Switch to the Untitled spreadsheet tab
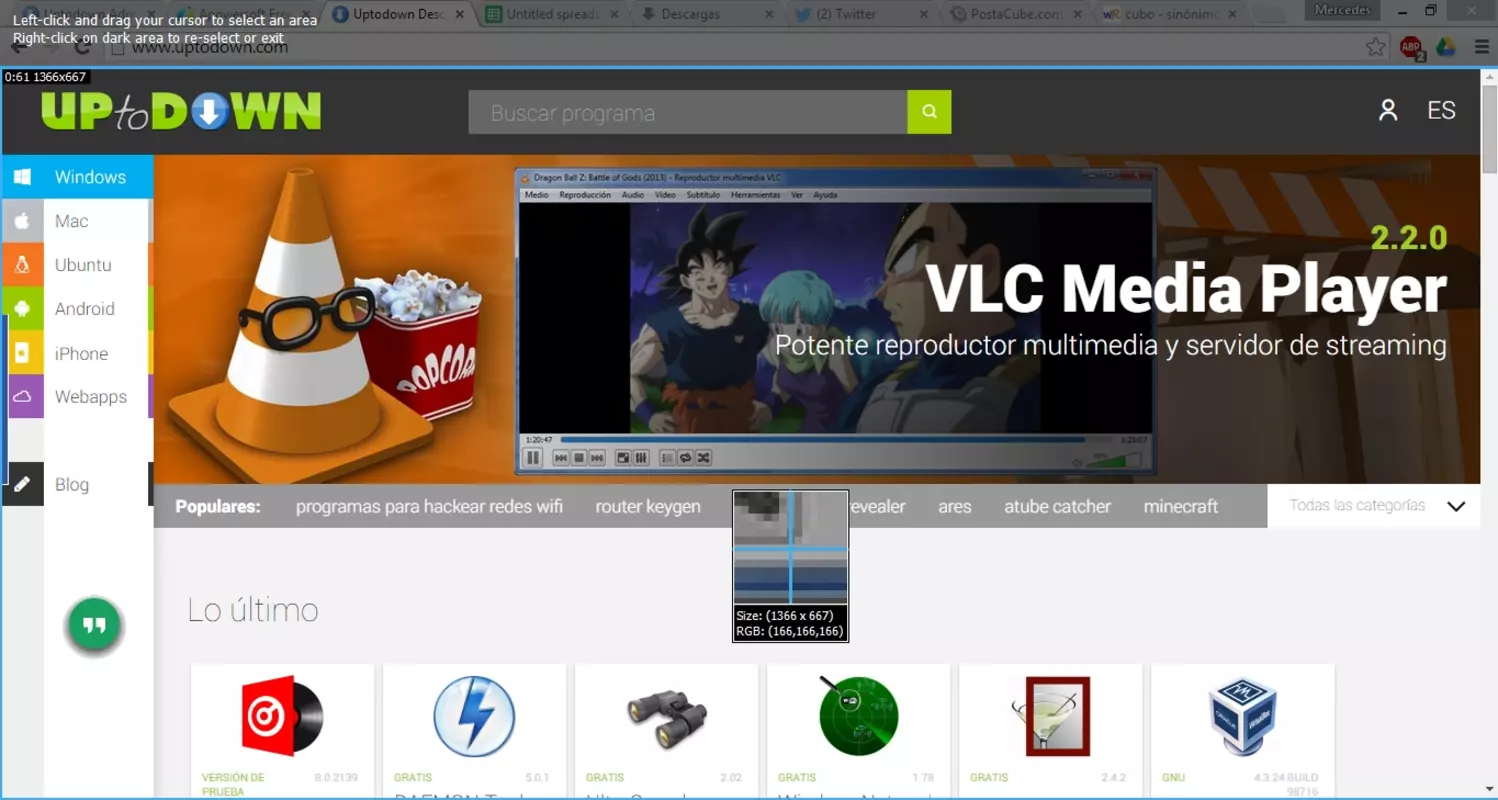Screen dimensions: 1498x800 pos(553,14)
